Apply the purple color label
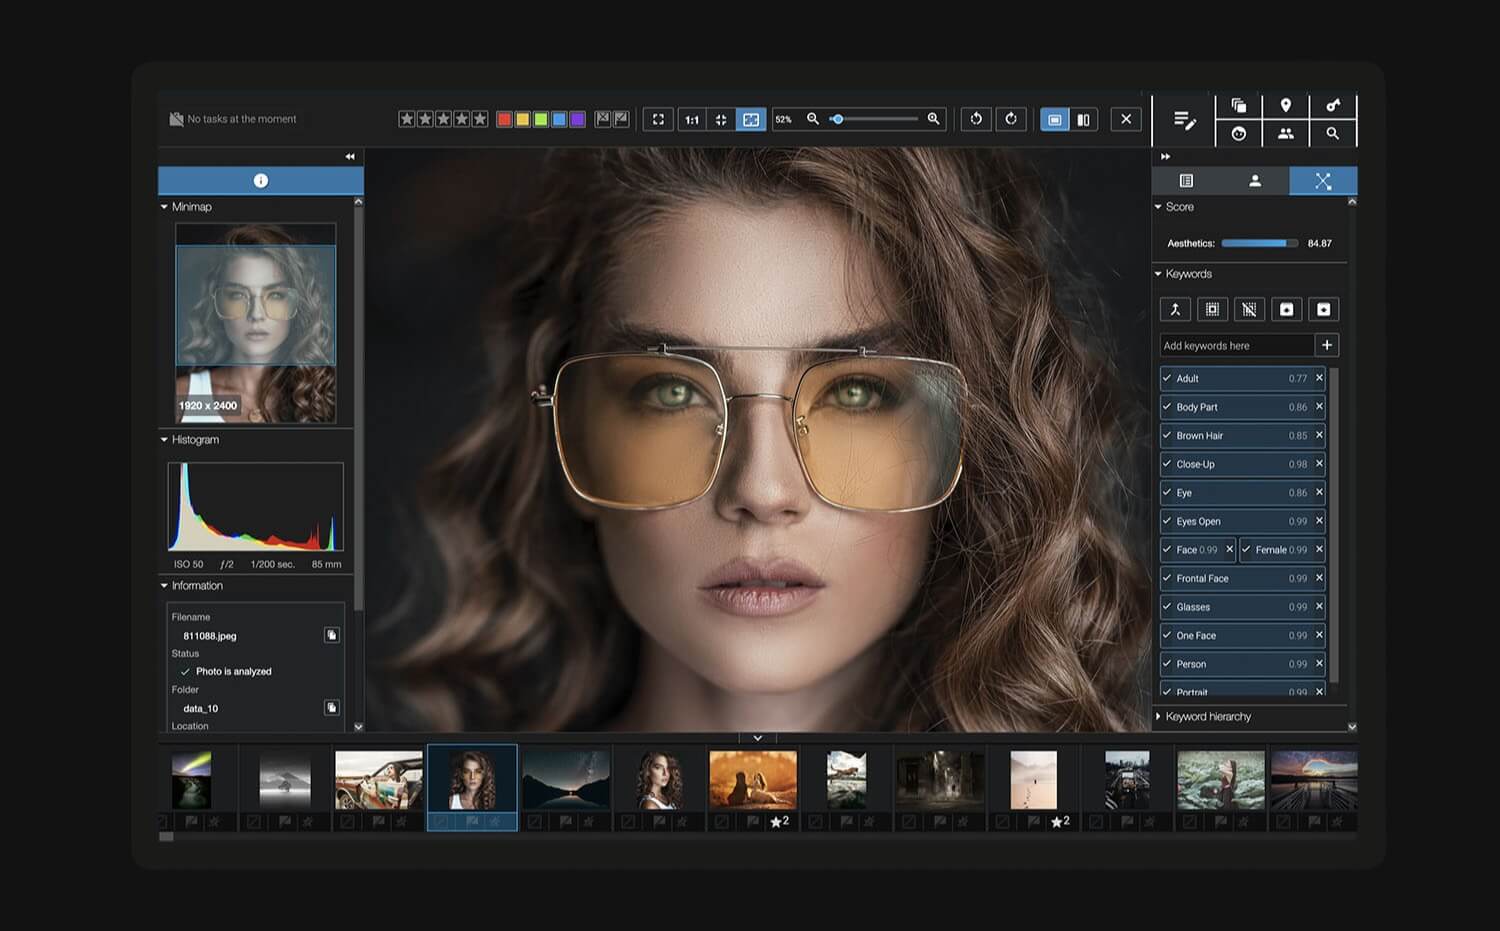This screenshot has width=1500, height=931. (x=577, y=119)
